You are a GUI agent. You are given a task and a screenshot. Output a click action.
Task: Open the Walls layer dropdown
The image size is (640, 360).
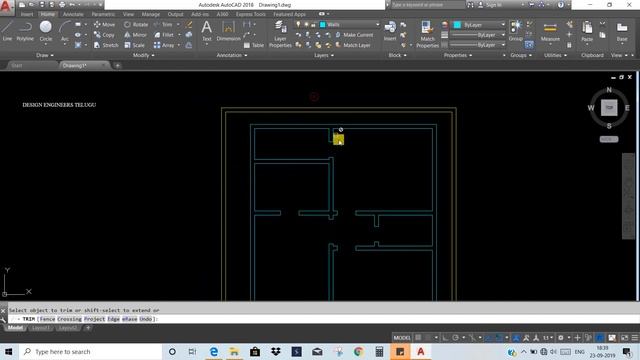pyautogui.click(x=349, y=24)
